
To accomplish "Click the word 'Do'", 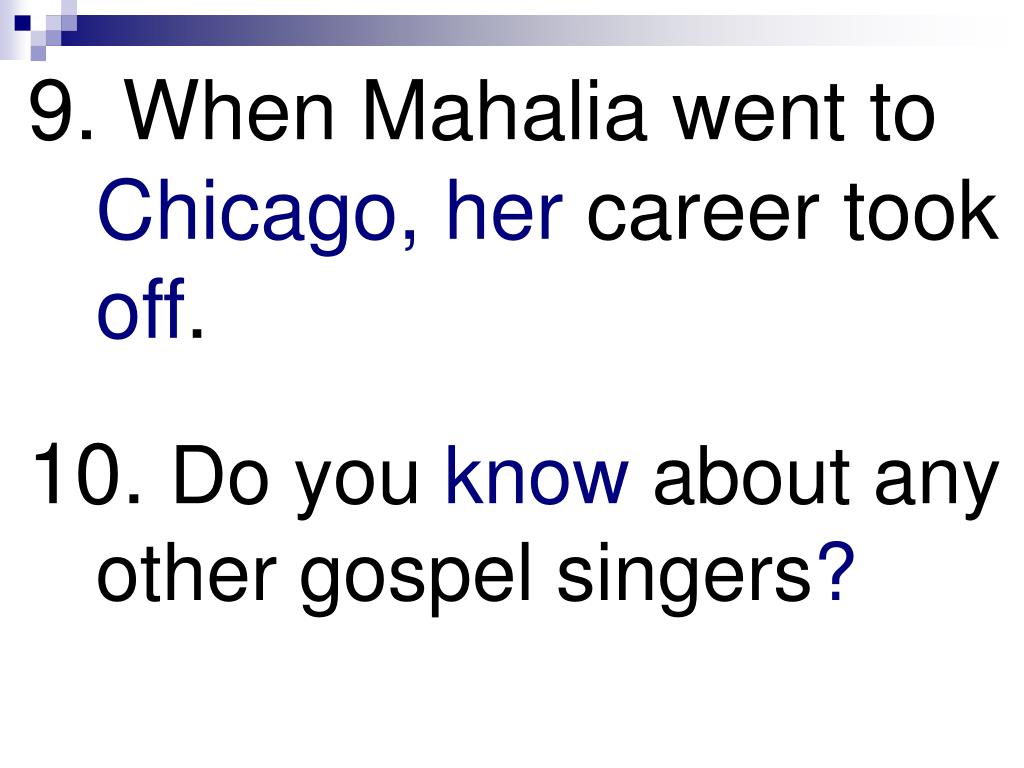I will point(220,474).
